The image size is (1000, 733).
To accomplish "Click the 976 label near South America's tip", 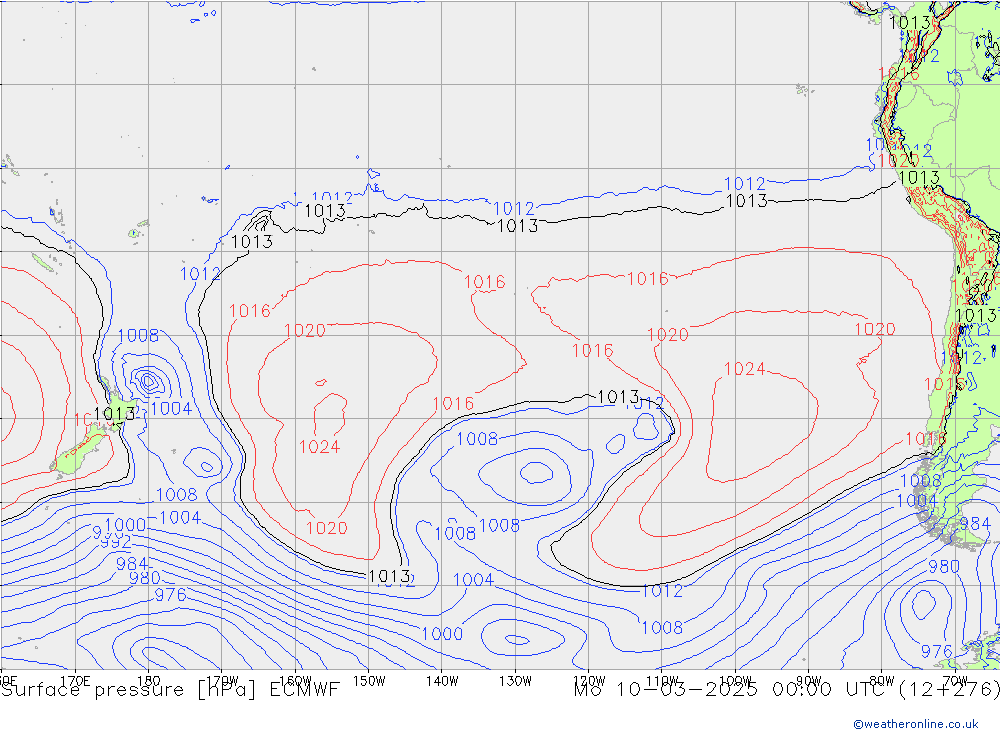I will click(936, 651).
